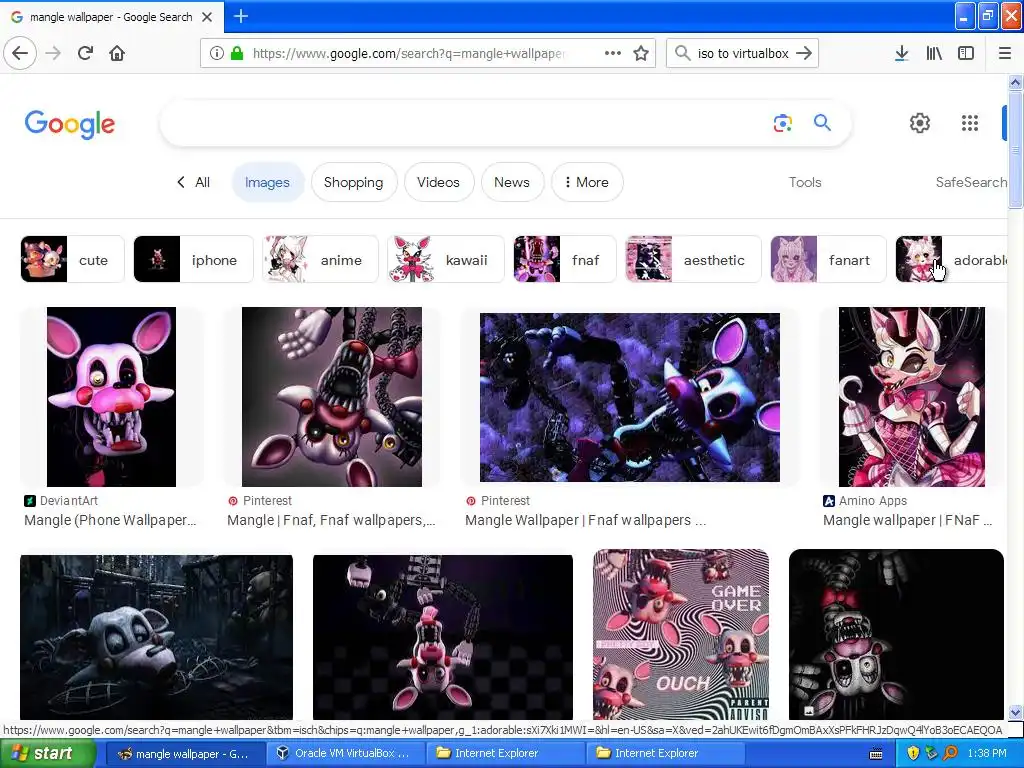Screen dimensions: 1024x768
Task: Expand the More search categories menu
Action: tap(586, 182)
